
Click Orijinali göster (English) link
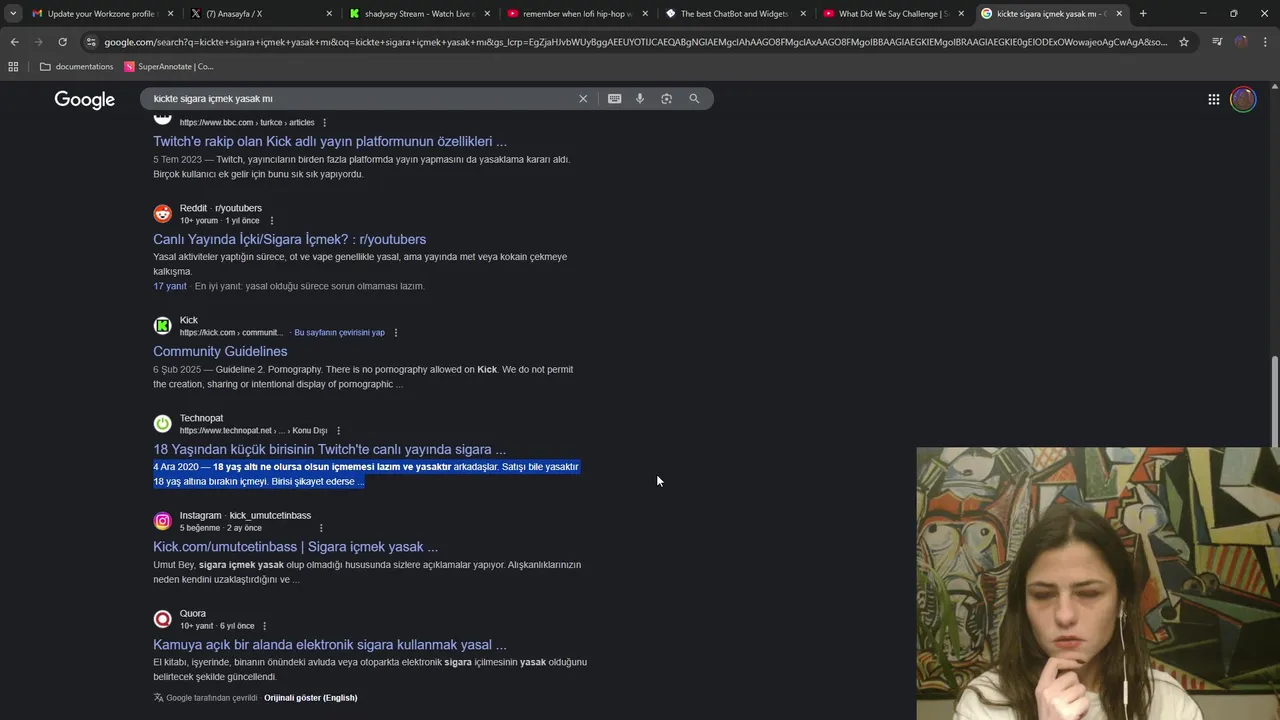coord(310,698)
